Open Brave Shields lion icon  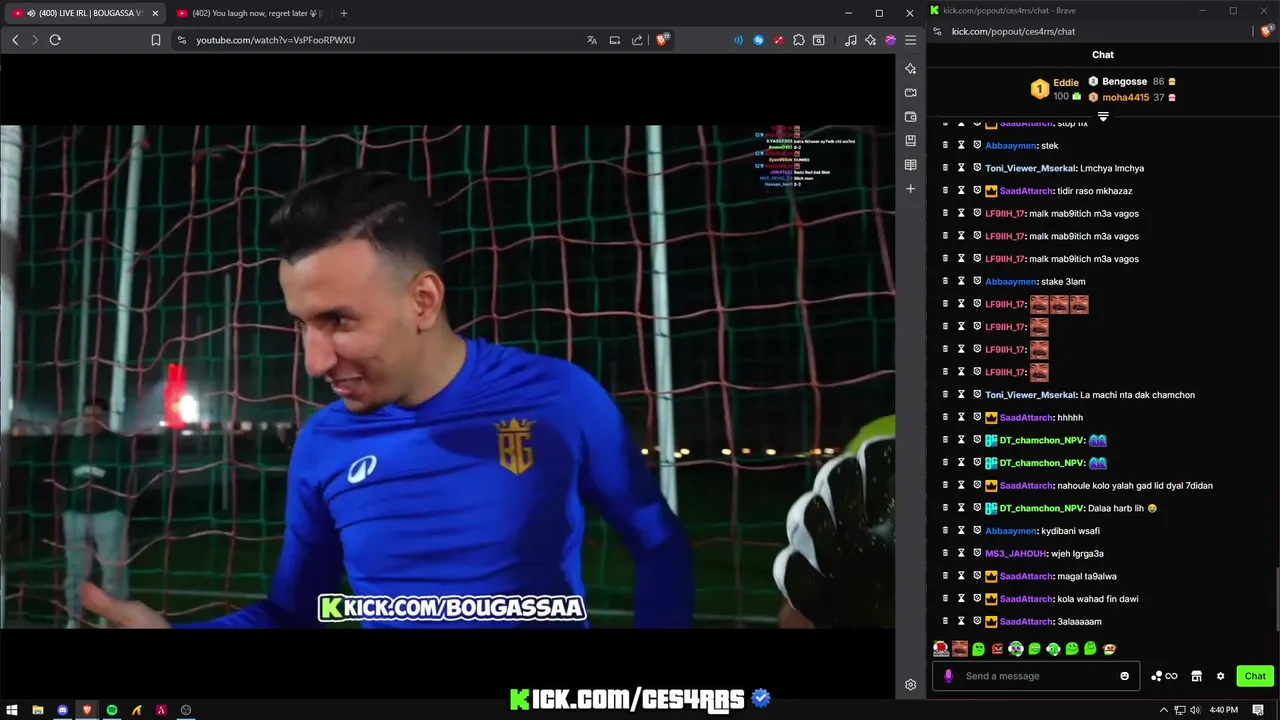point(662,40)
